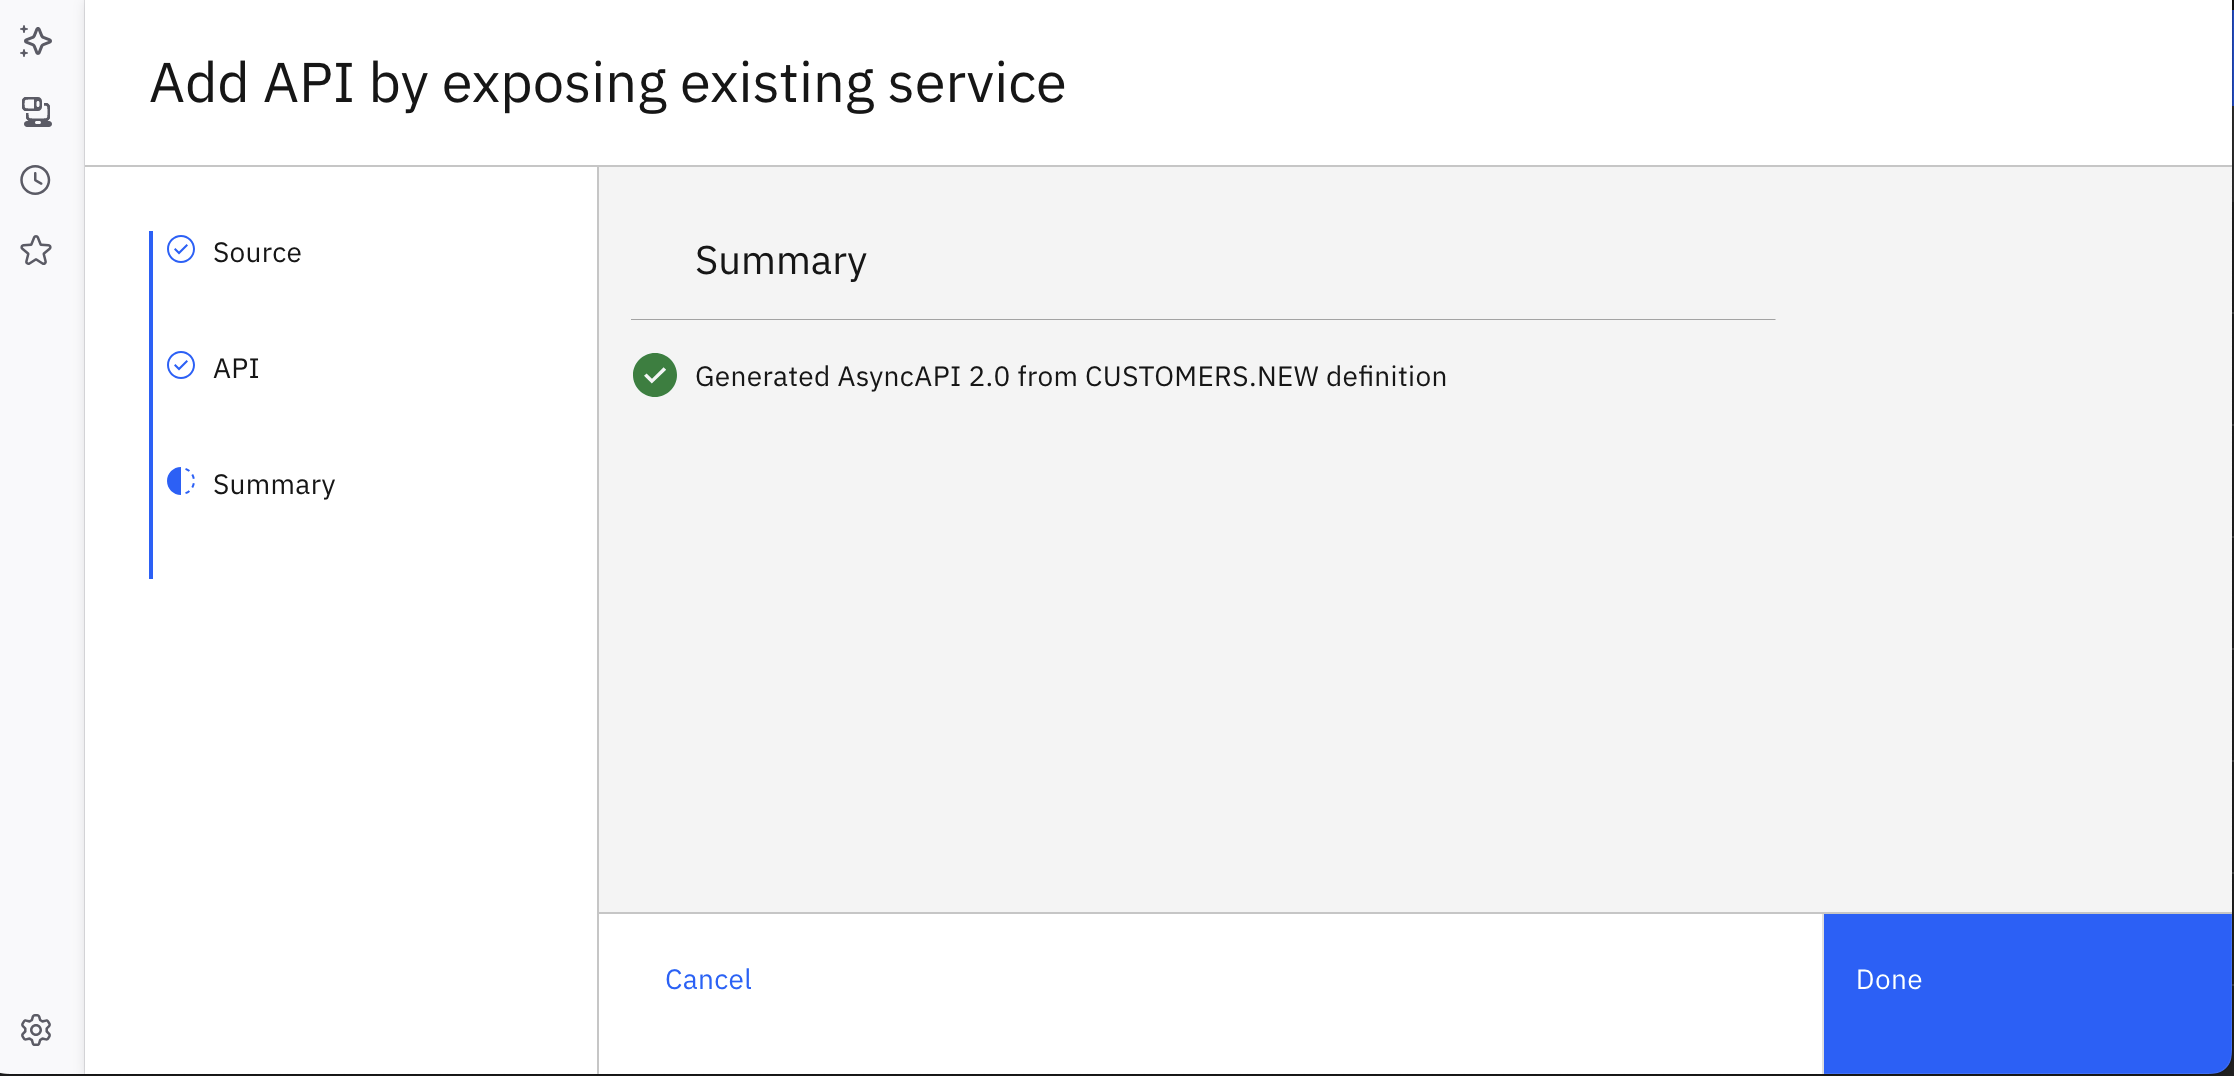
Task: Click the green success checkmark icon
Action: point(655,376)
